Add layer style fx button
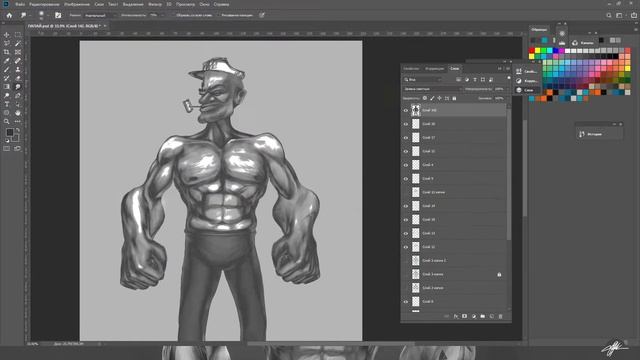640x360 pixels. (x=456, y=316)
